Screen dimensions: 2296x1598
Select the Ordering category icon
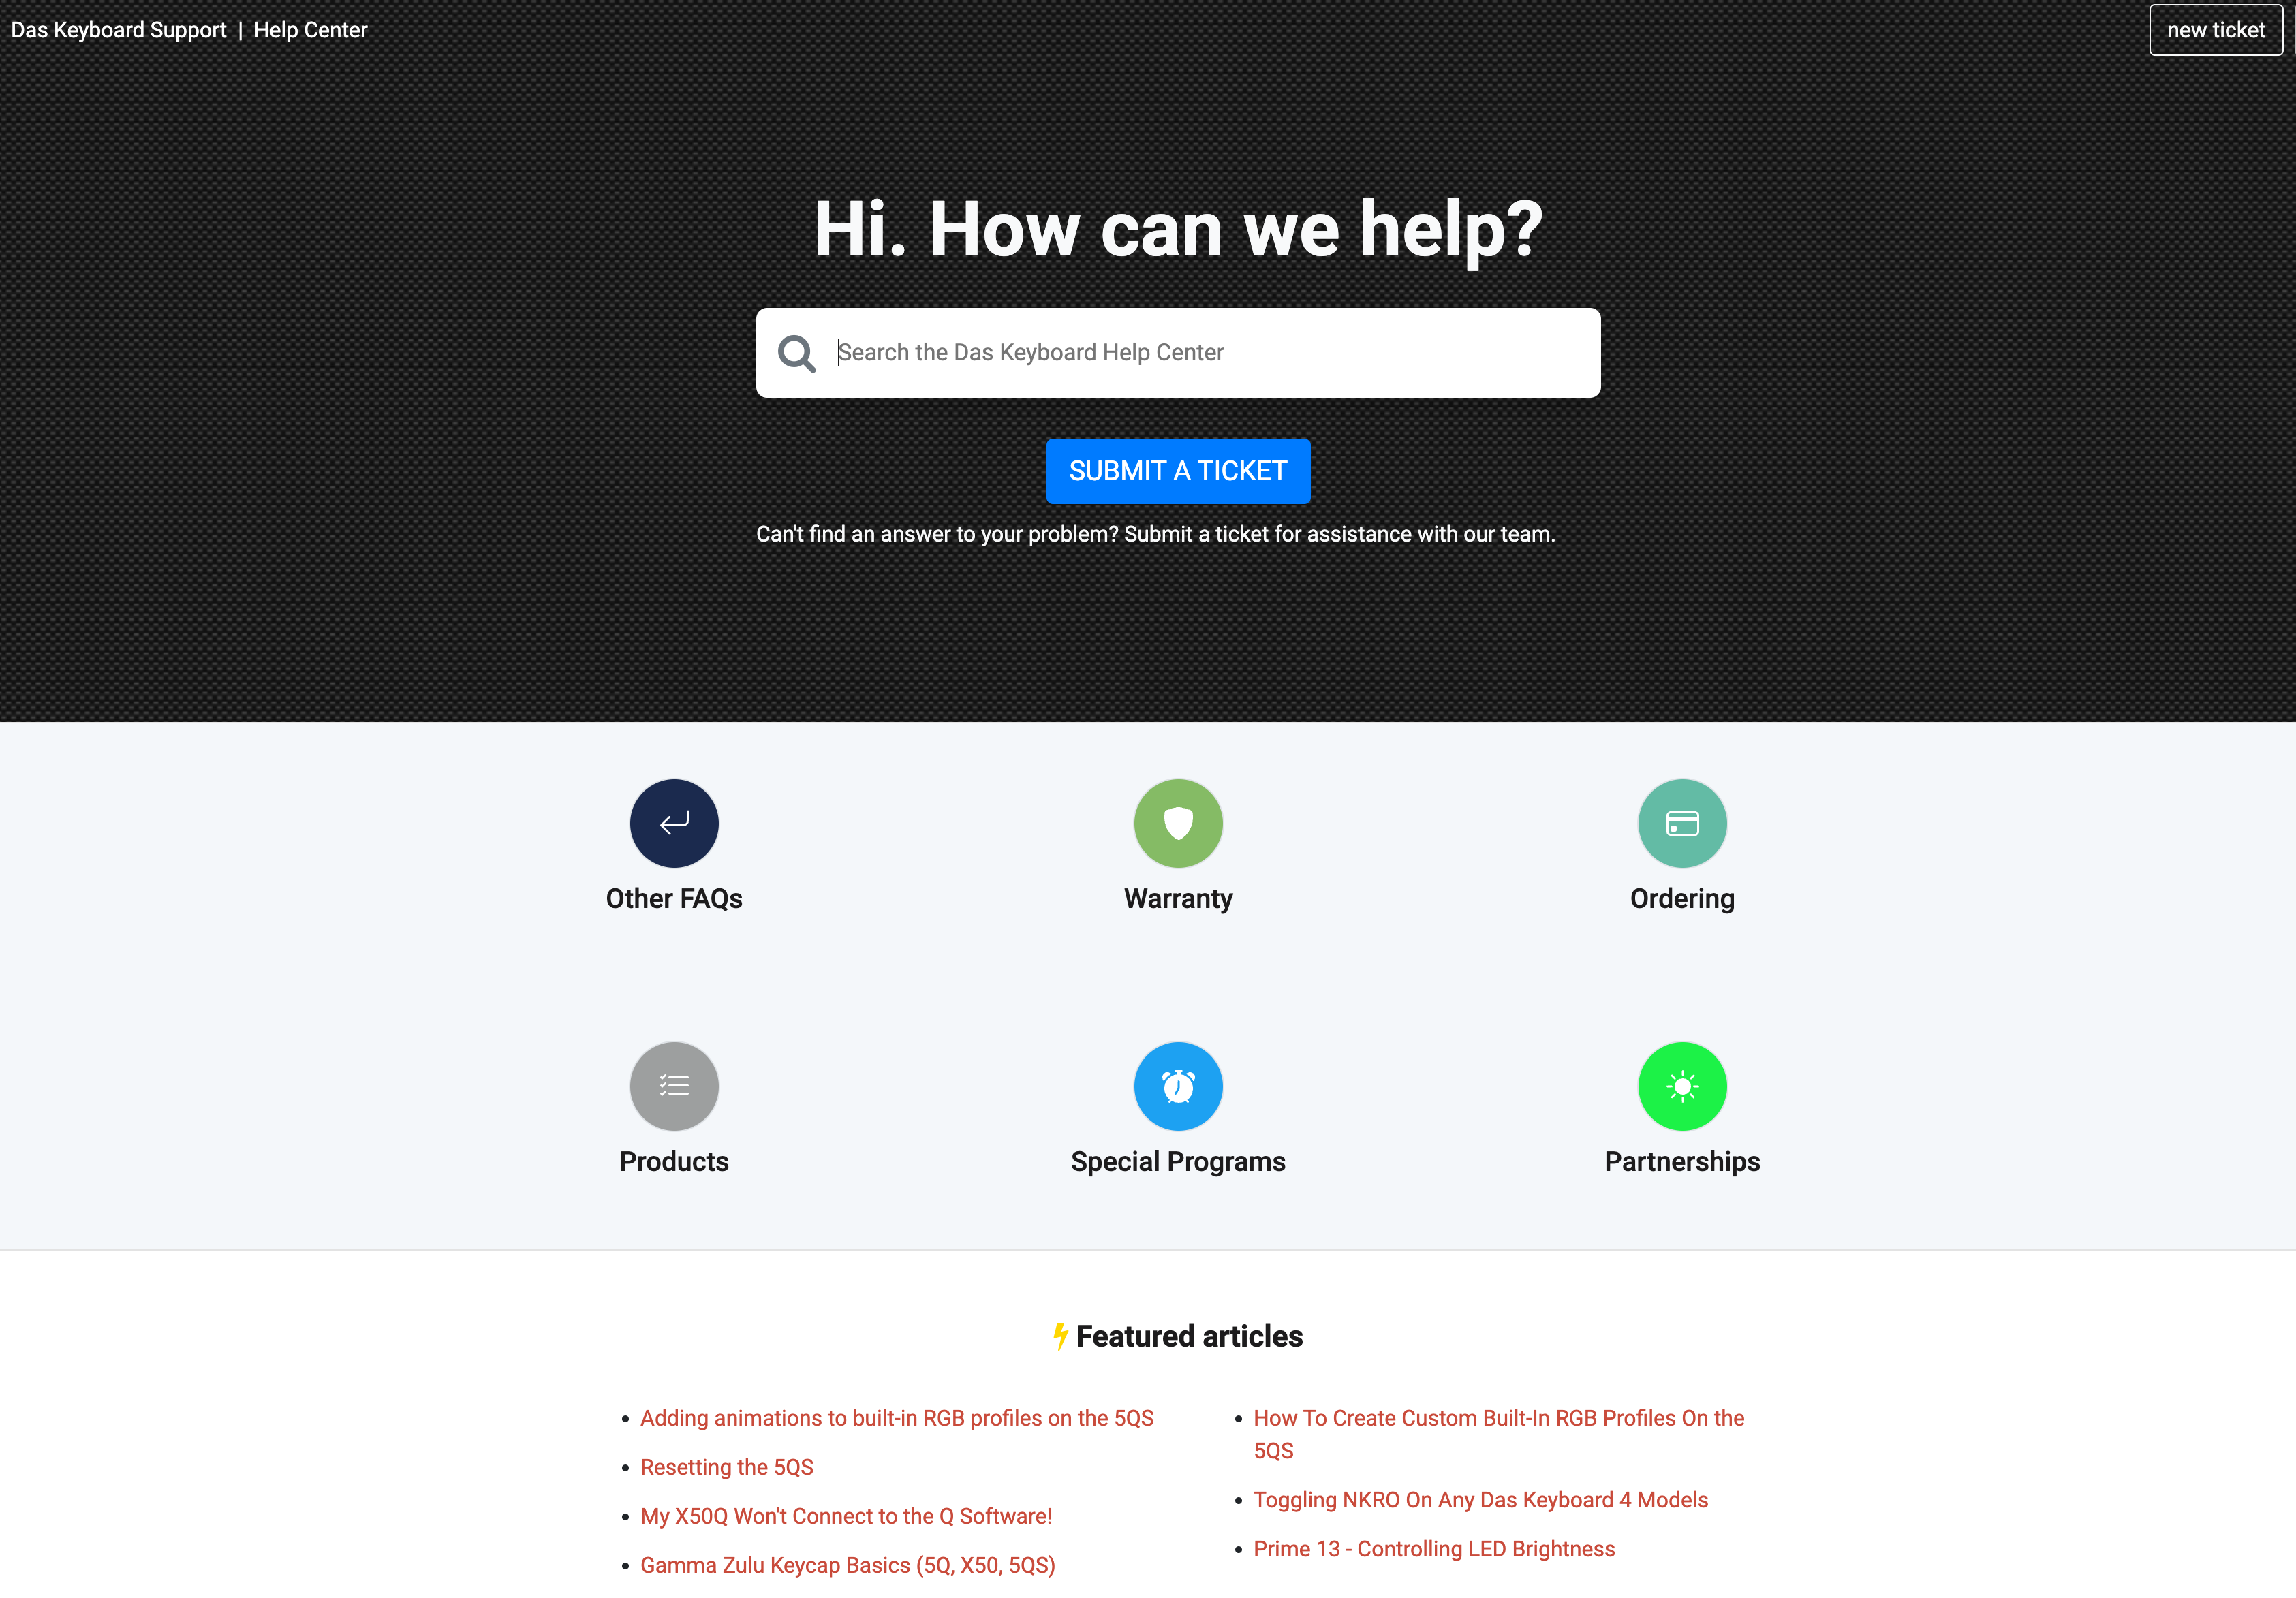click(1682, 821)
